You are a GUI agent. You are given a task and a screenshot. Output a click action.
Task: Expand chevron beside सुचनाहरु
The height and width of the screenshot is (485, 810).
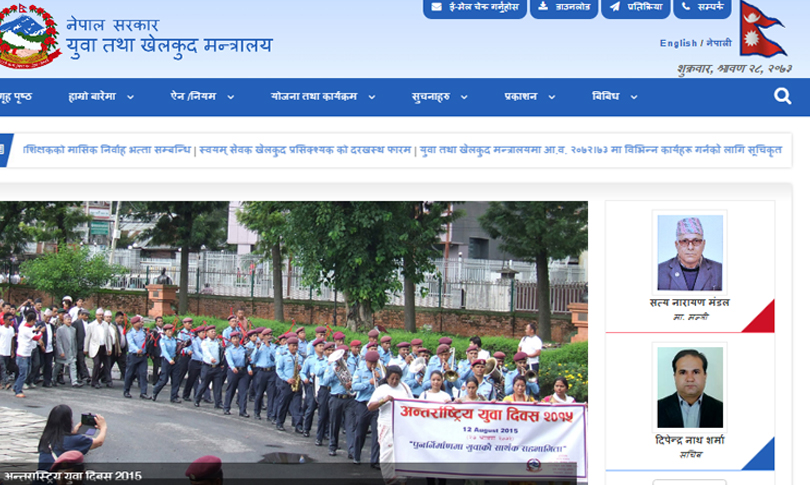(x=464, y=97)
